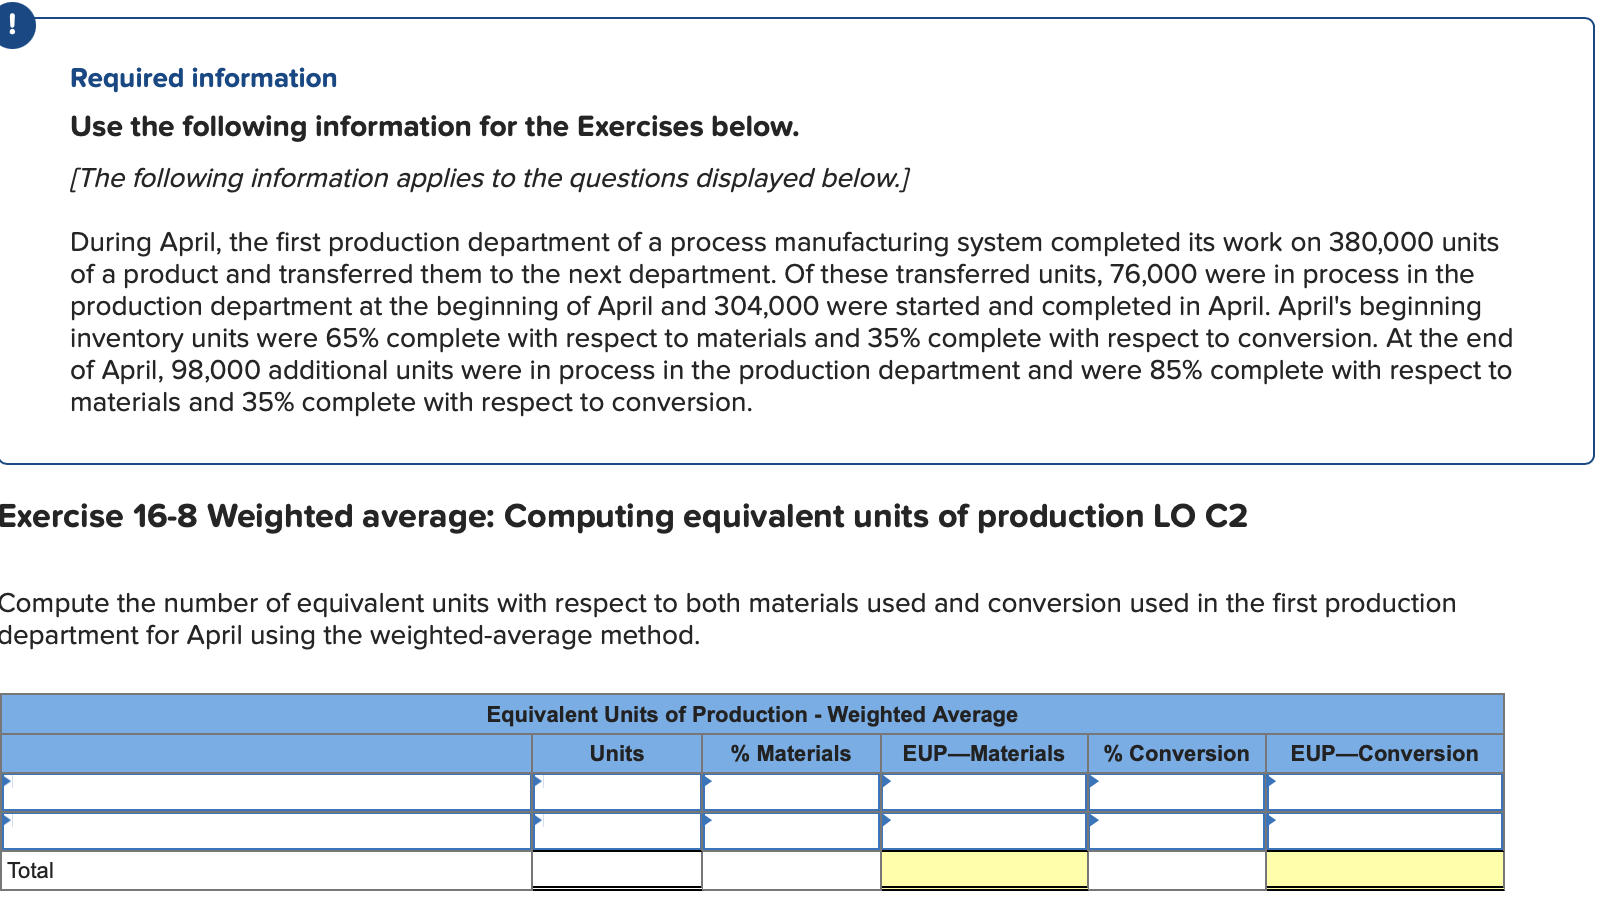The image size is (1606, 912).
Task: Click the EUP—Materials cell in row two
Action: 985,830
